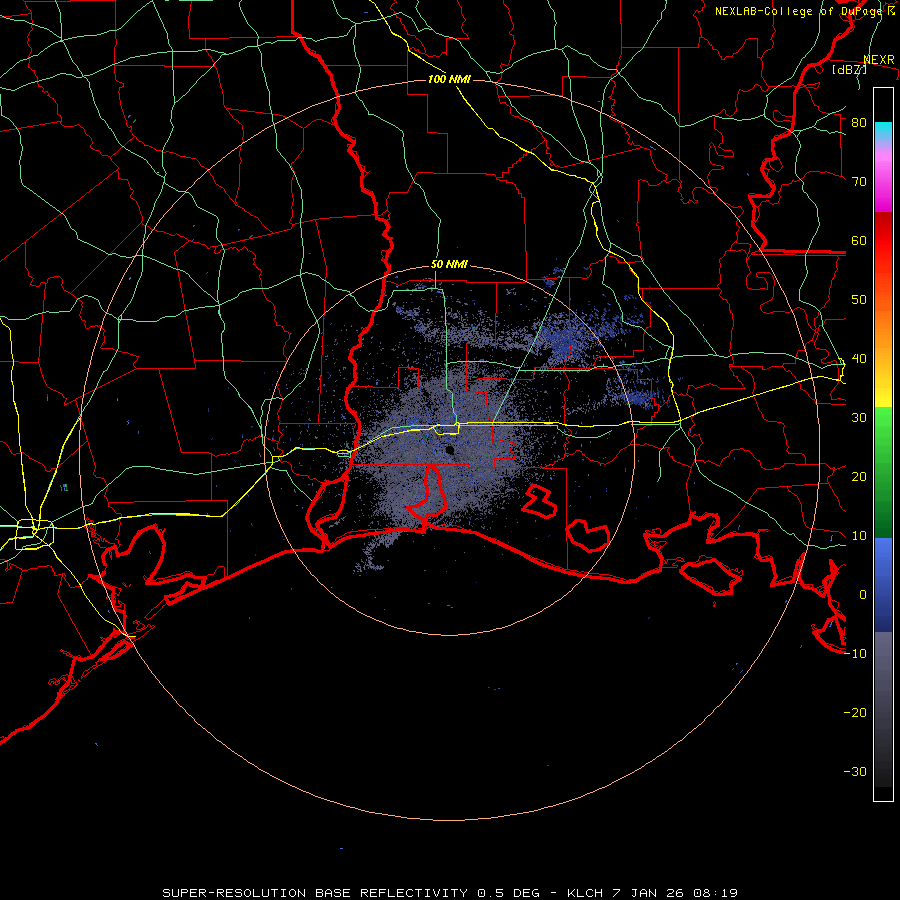Viewport: 900px width, 900px height.
Task: Click the 50 dBZ scale value
Action: tap(859, 300)
